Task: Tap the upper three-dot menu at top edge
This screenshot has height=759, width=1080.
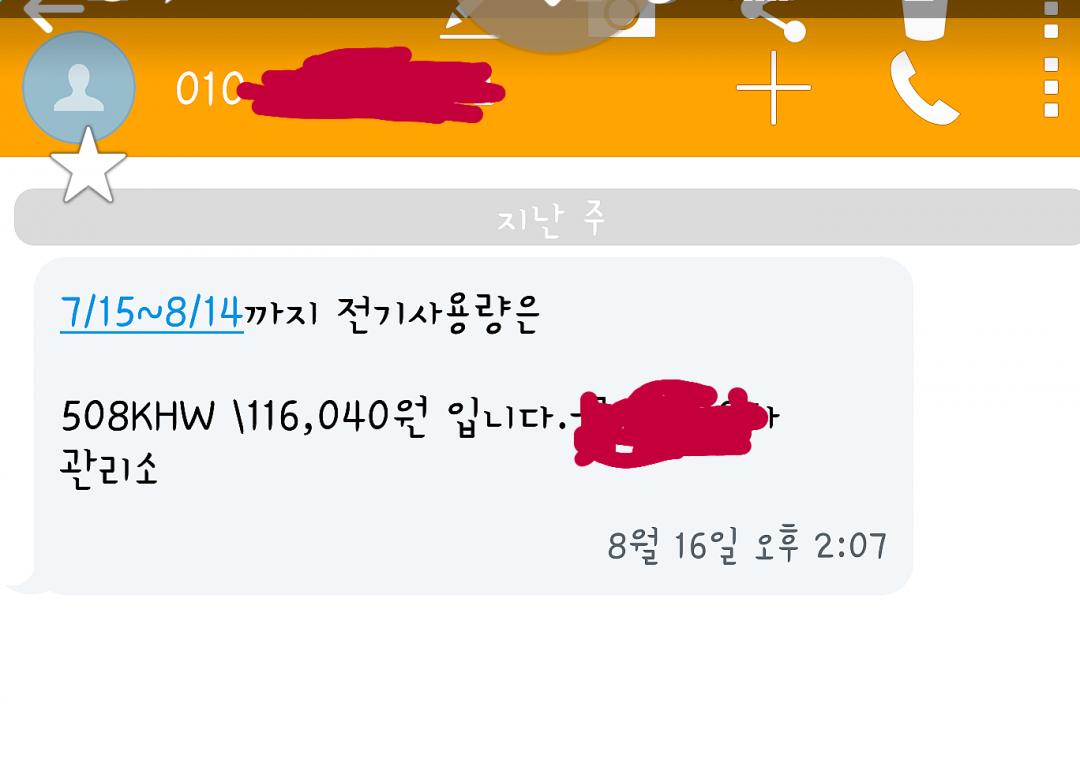Action: (x=1051, y=19)
